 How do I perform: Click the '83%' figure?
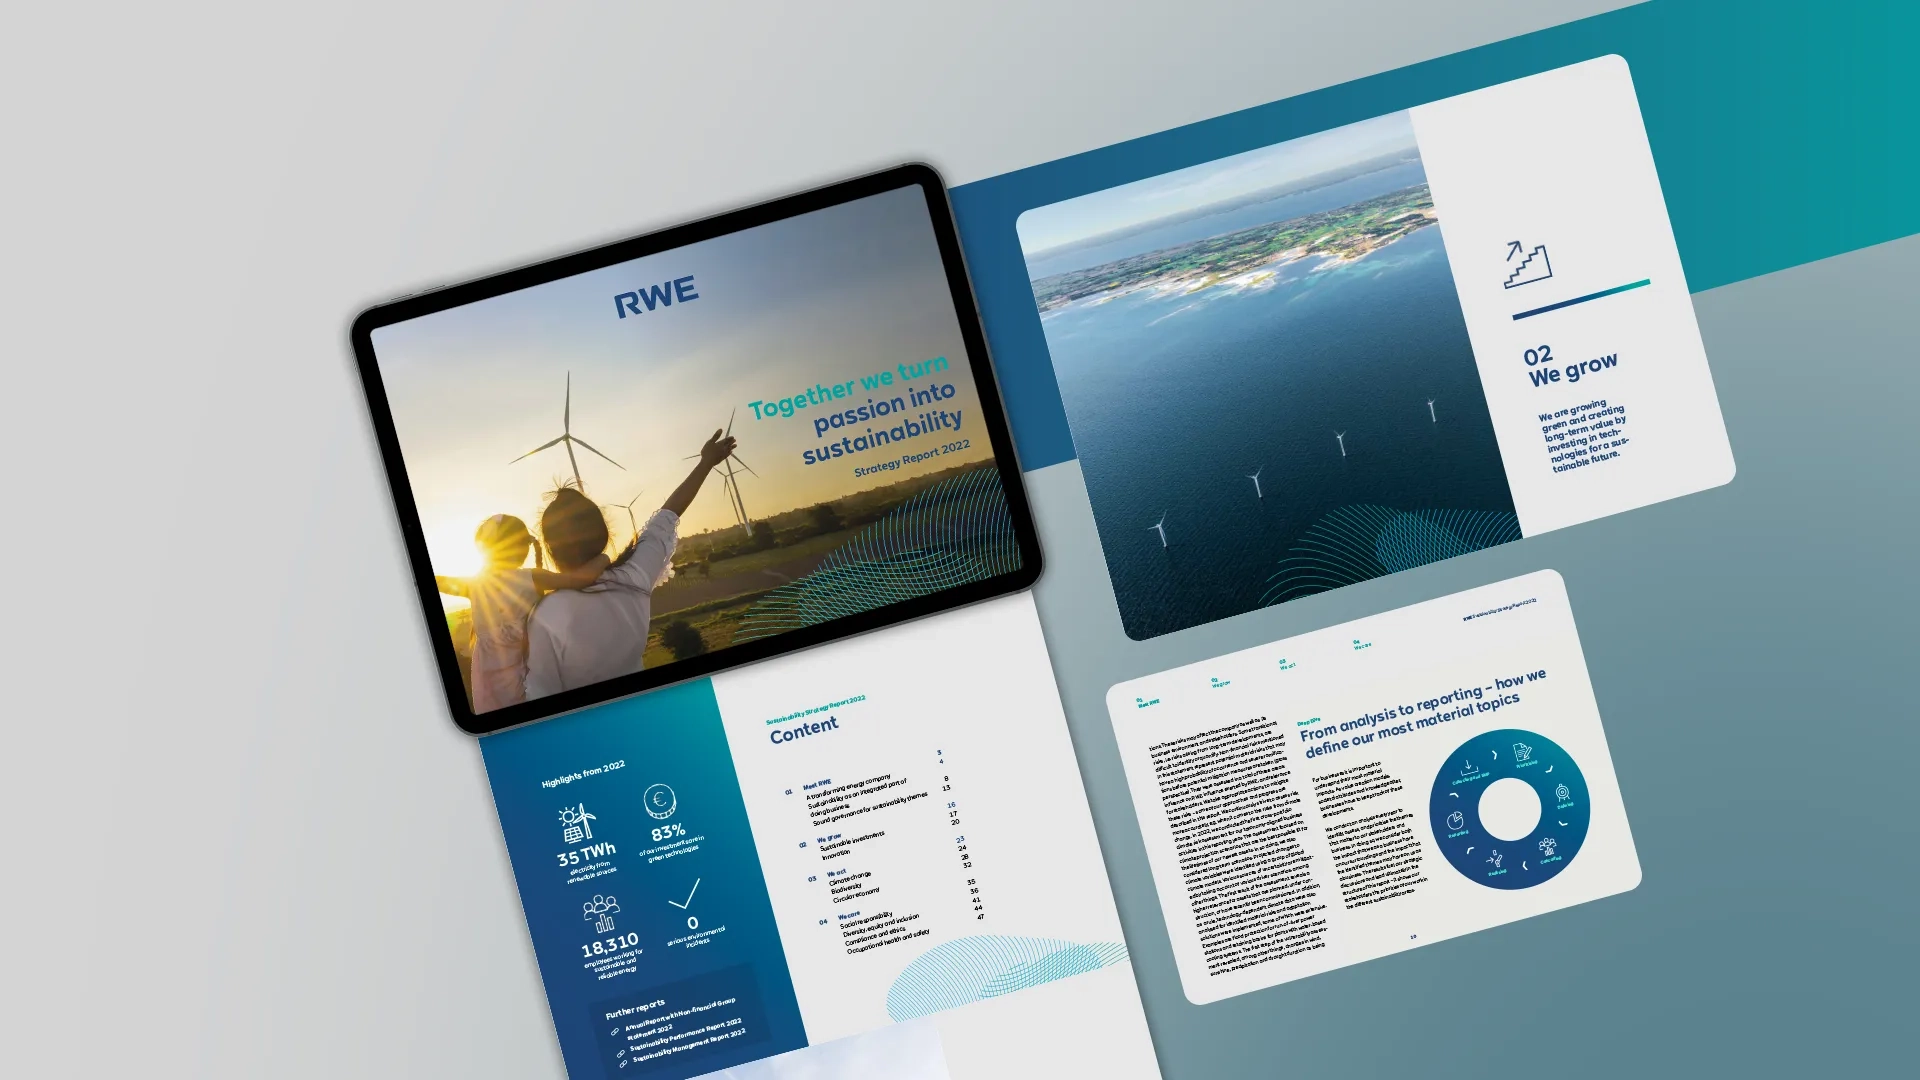coord(668,833)
